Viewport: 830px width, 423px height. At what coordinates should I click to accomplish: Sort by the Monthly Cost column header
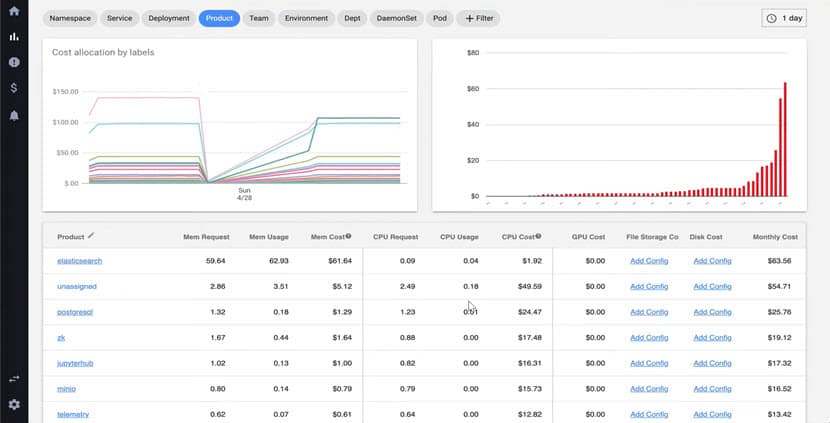(x=775, y=237)
